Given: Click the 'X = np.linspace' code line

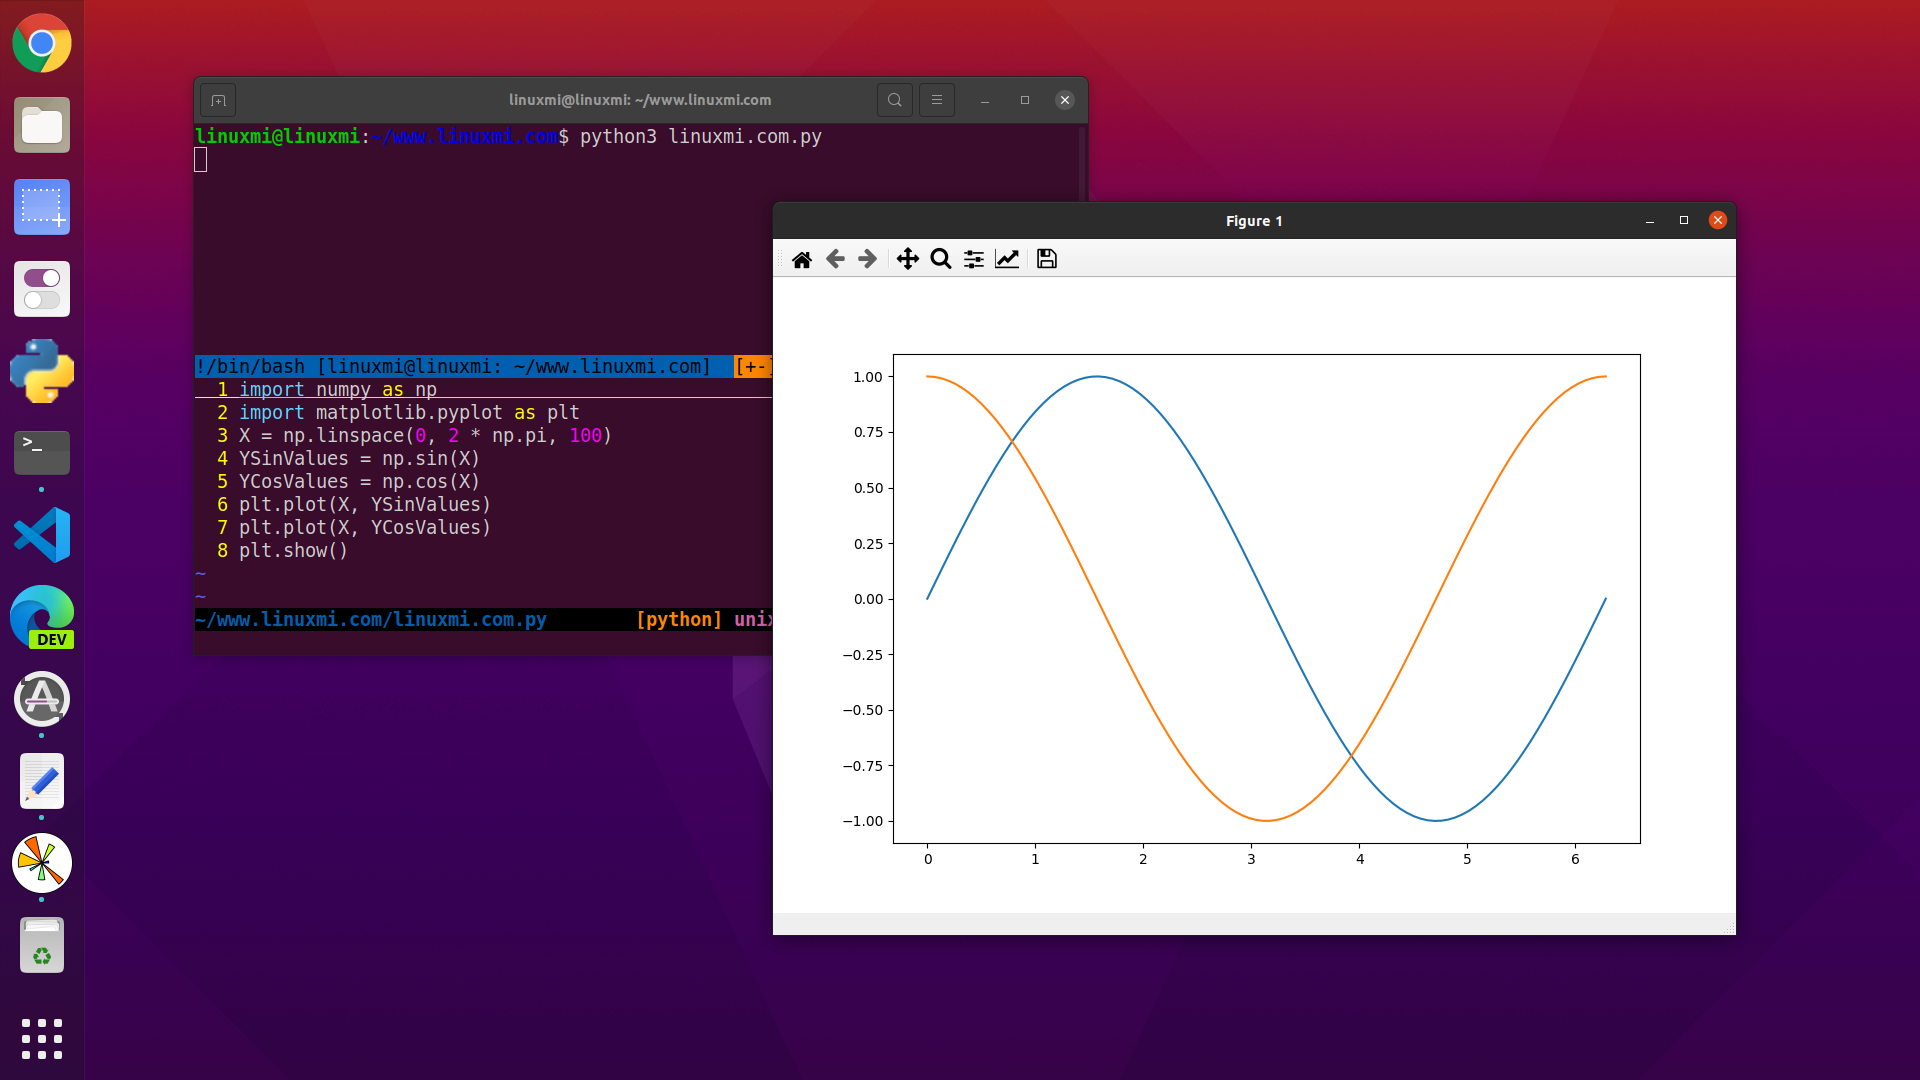Looking at the screenshot, I should coord(425,436).
